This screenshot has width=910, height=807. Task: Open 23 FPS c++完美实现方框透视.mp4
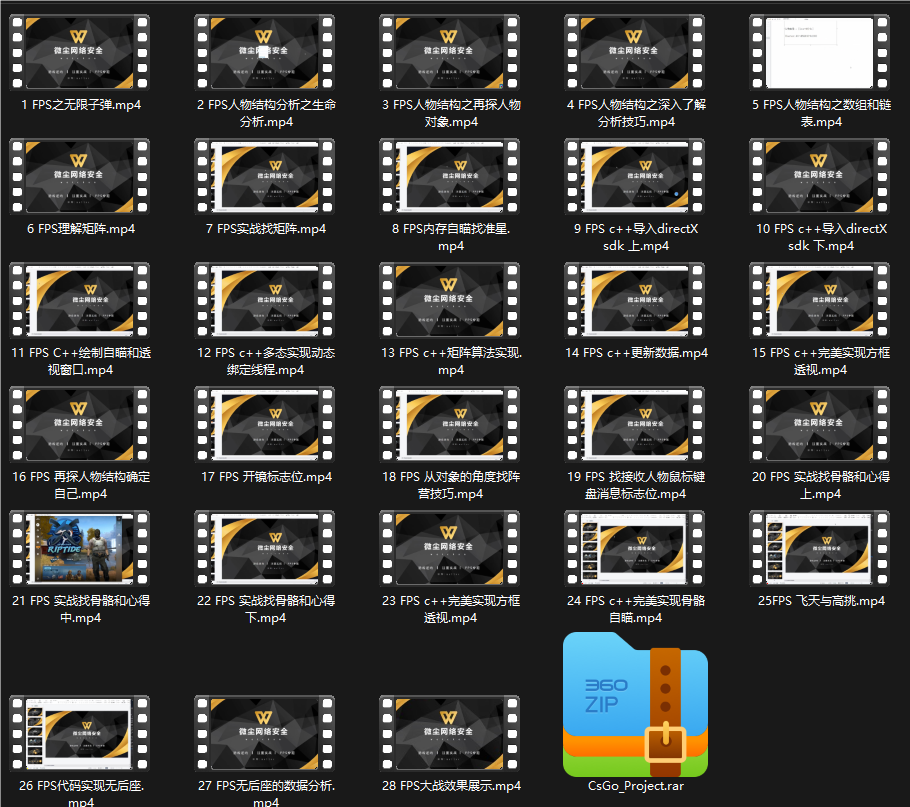coord(449,548)
